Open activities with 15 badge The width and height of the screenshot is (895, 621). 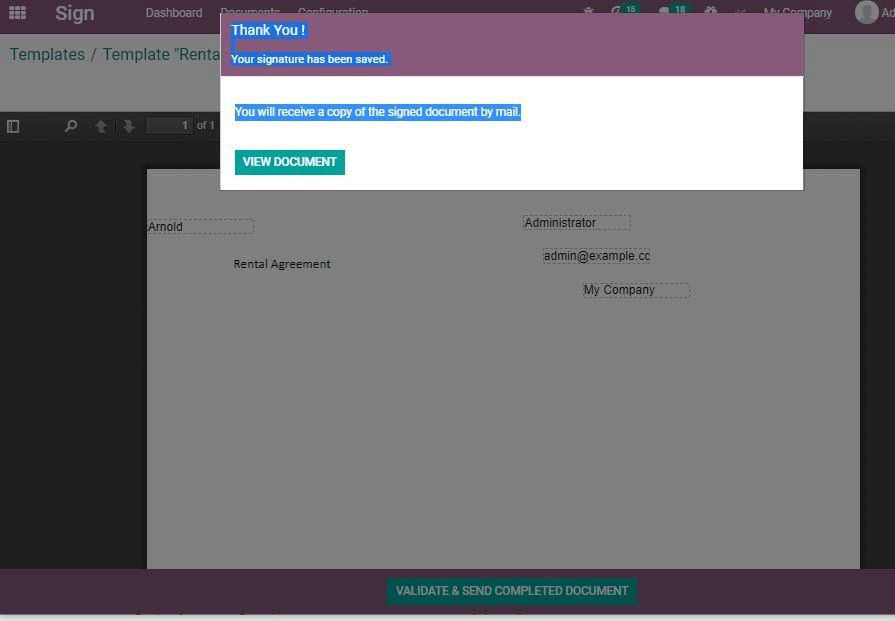point(624,10)
